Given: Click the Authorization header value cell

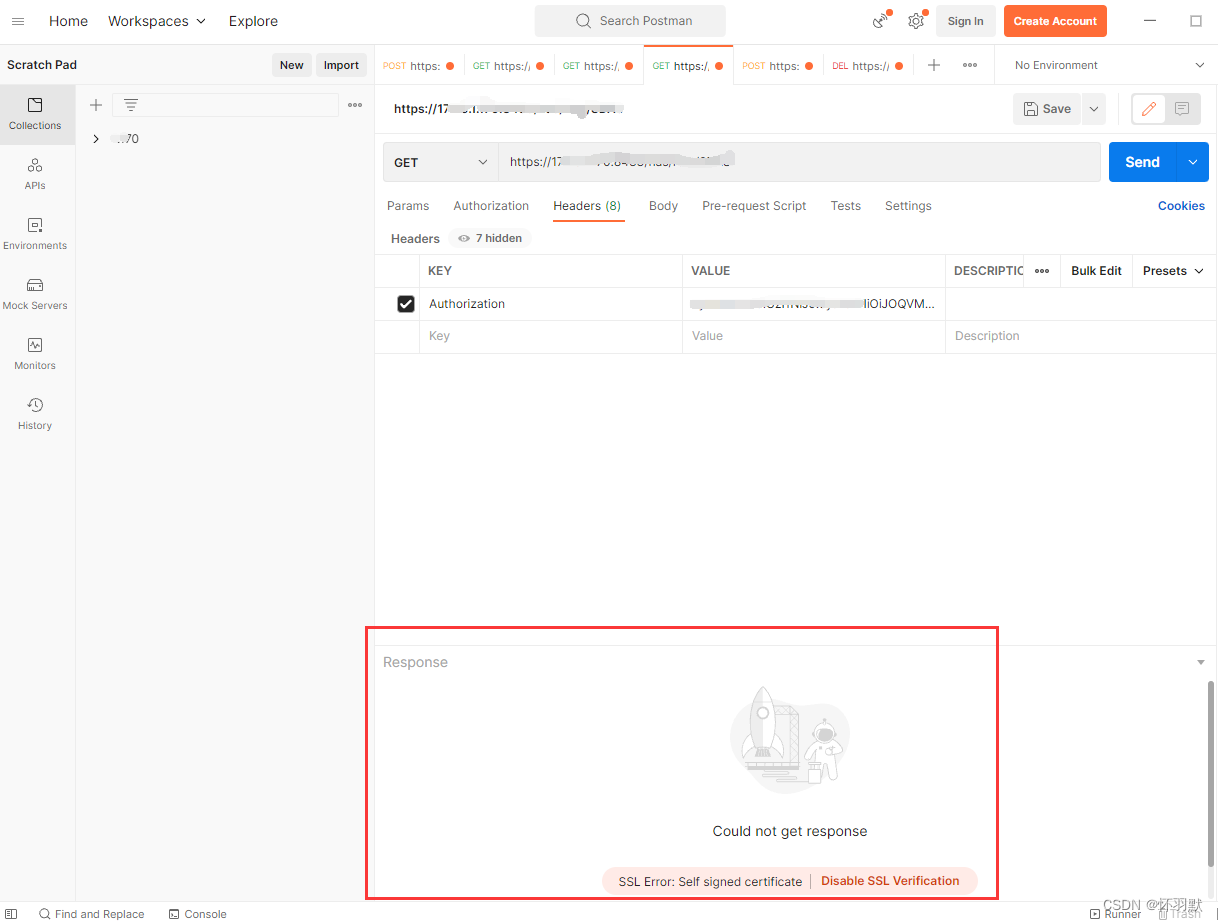Looking at the screenshot, I should click(x=814, y=304).
